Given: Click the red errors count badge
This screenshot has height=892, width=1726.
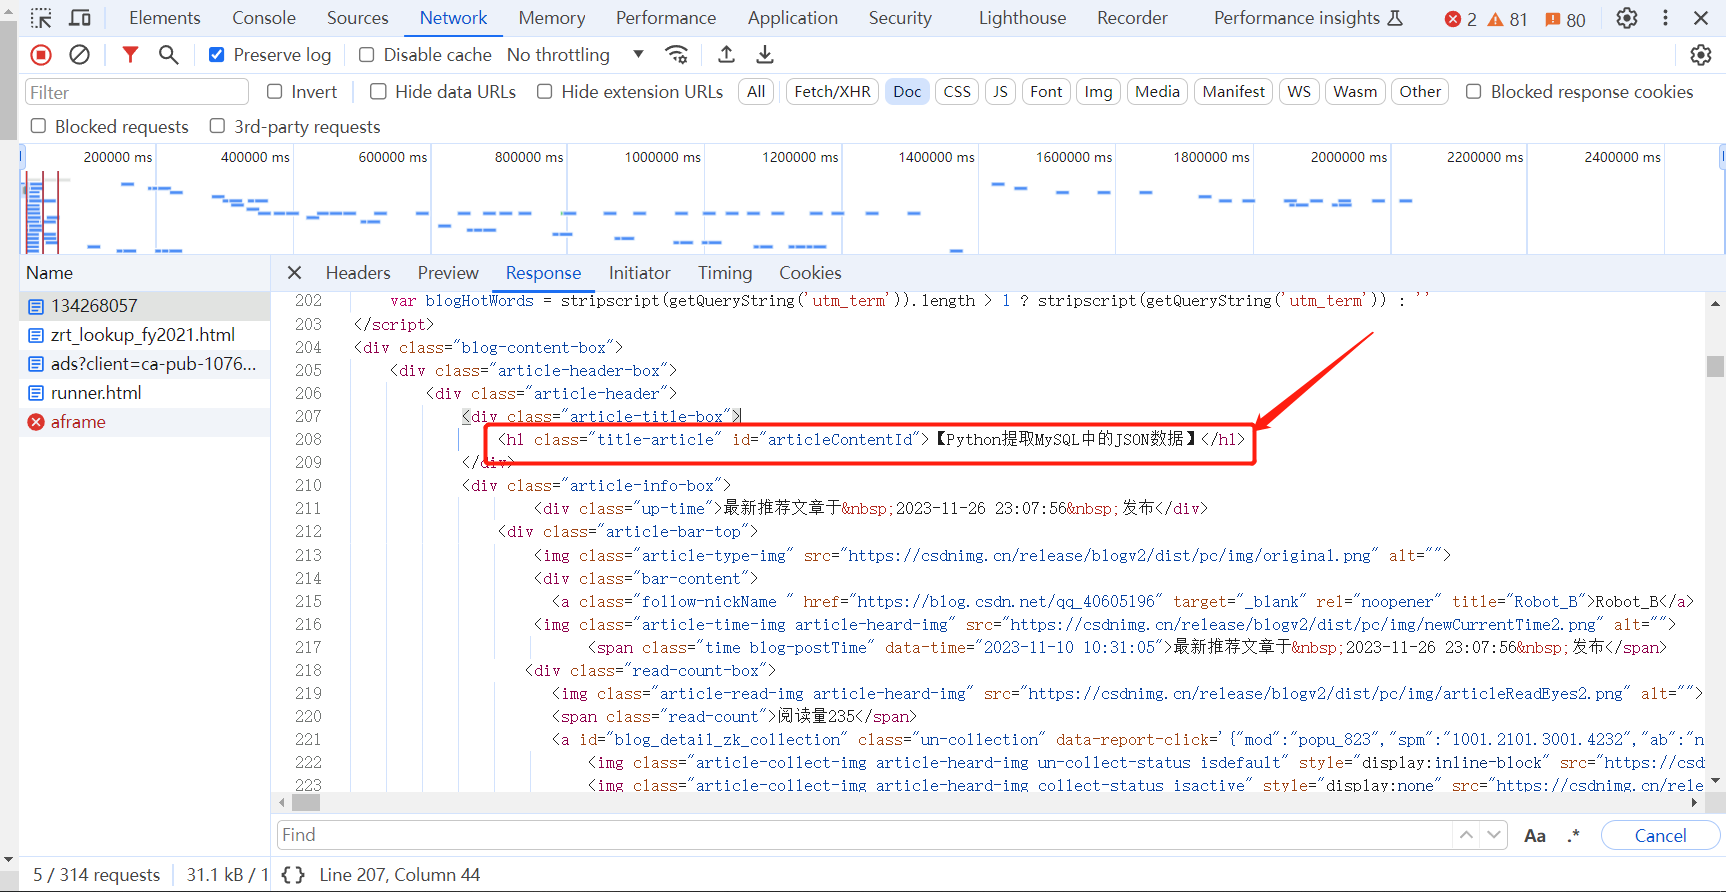Looking at the screenshot, I should click(x=1461, y=19).
